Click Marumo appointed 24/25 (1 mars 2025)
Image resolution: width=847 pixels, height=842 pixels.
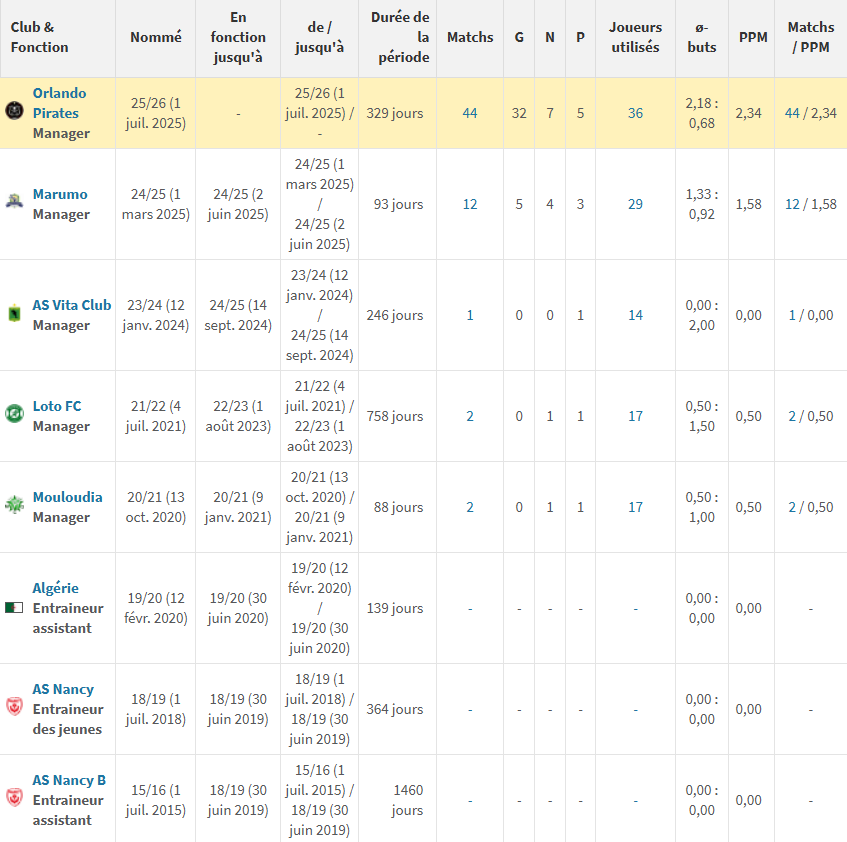(x=156, y=204)
